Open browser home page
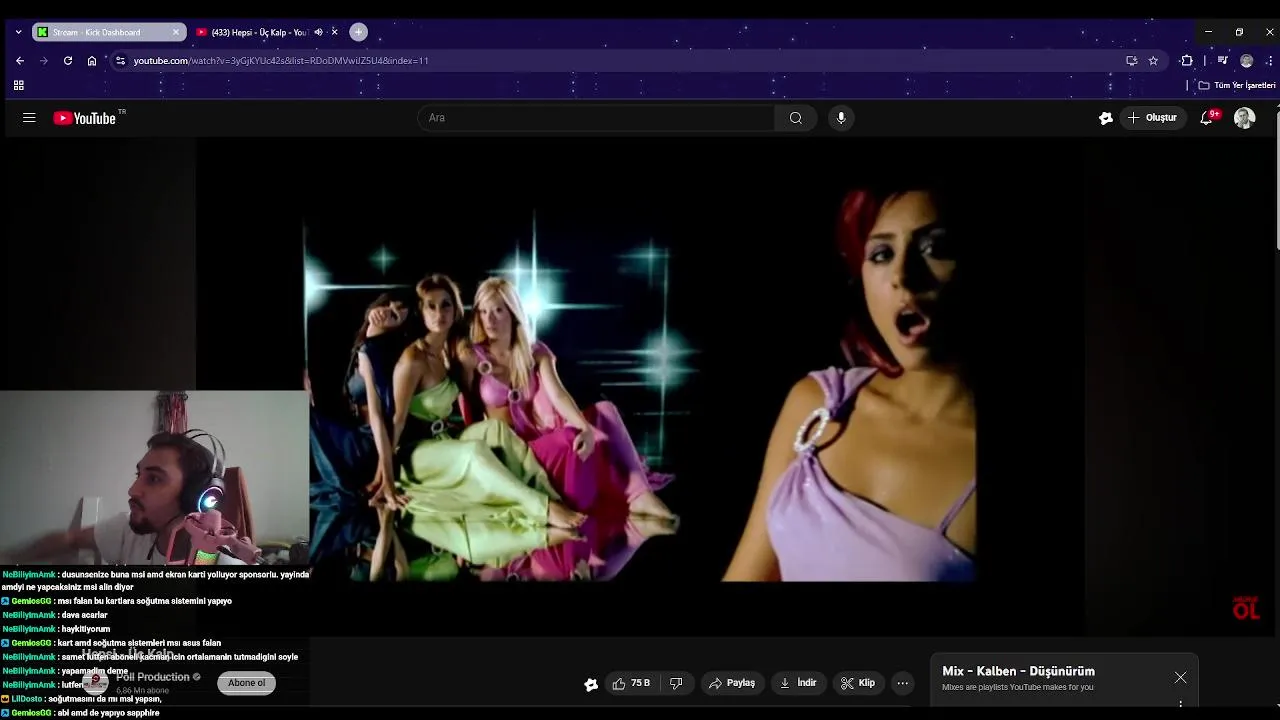1280x720 pixels. coord(92,60)
